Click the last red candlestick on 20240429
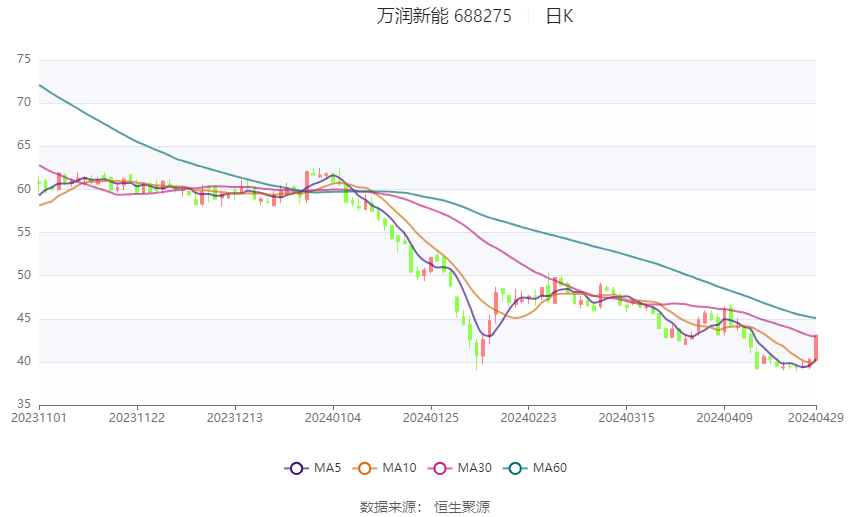850x517 pixels. pos(816,347)
